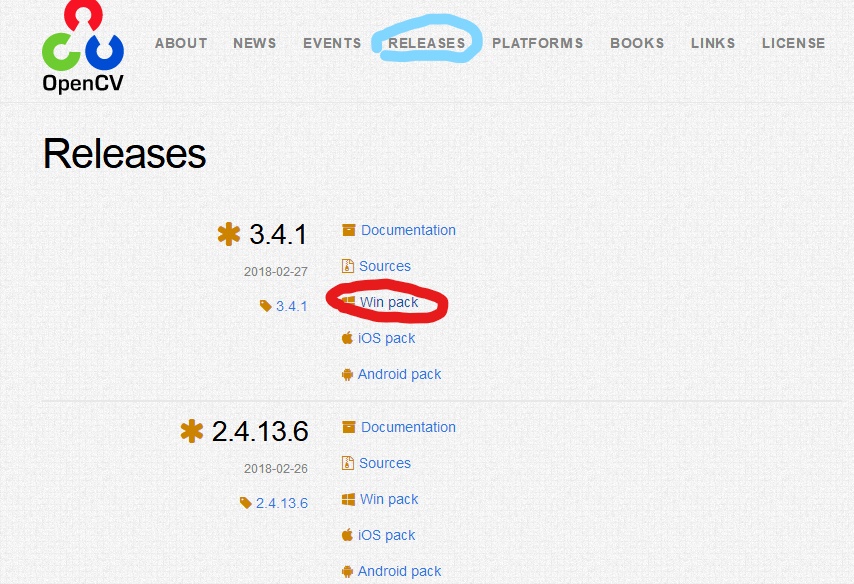This screenshot has height=584, width=854.
Task: Download the 3.4.1 iOS pack
Action: point(386,338)
